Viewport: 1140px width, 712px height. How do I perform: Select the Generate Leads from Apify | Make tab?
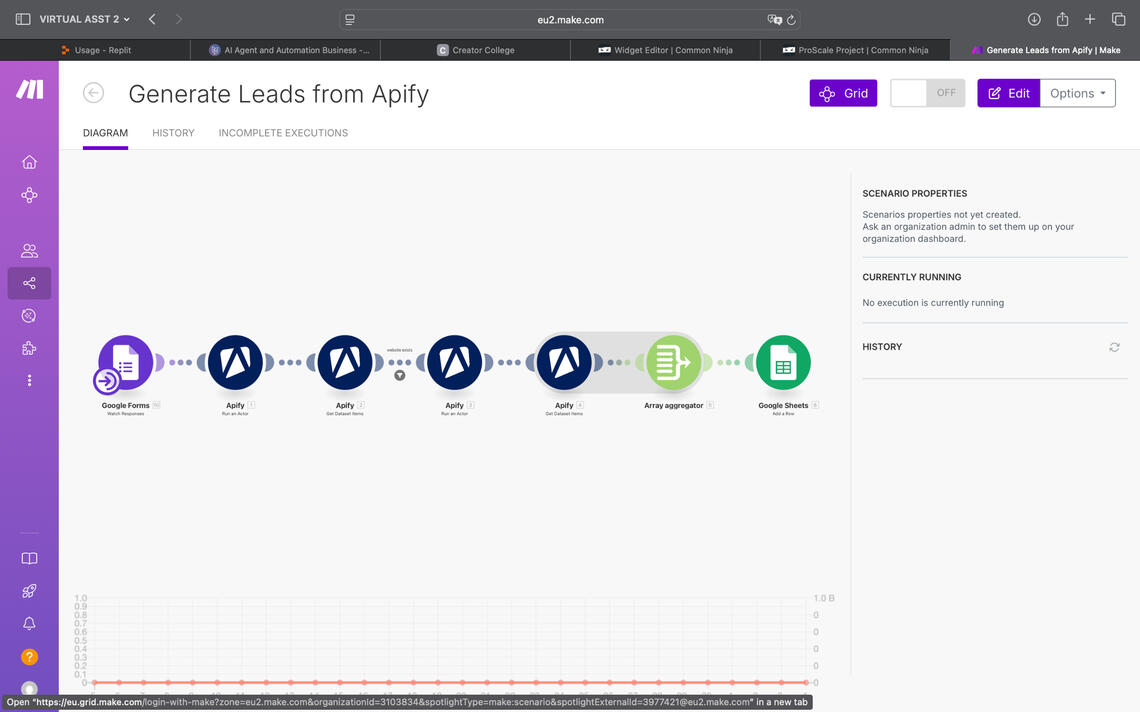tap(1045, 50)
